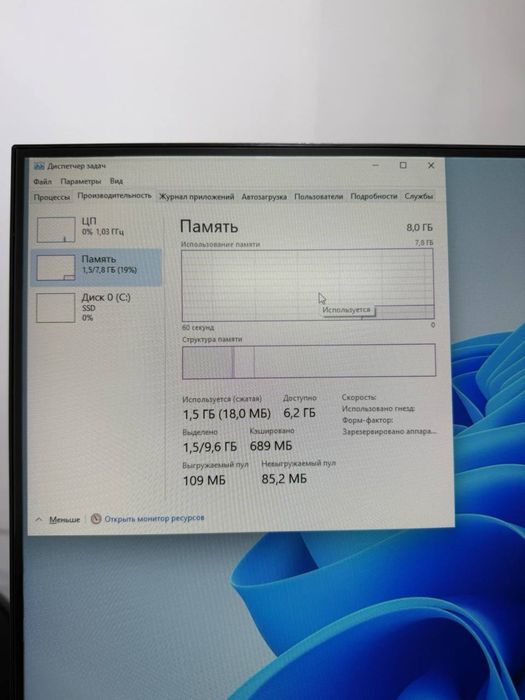Click the Доступно label

click(300, 398)
